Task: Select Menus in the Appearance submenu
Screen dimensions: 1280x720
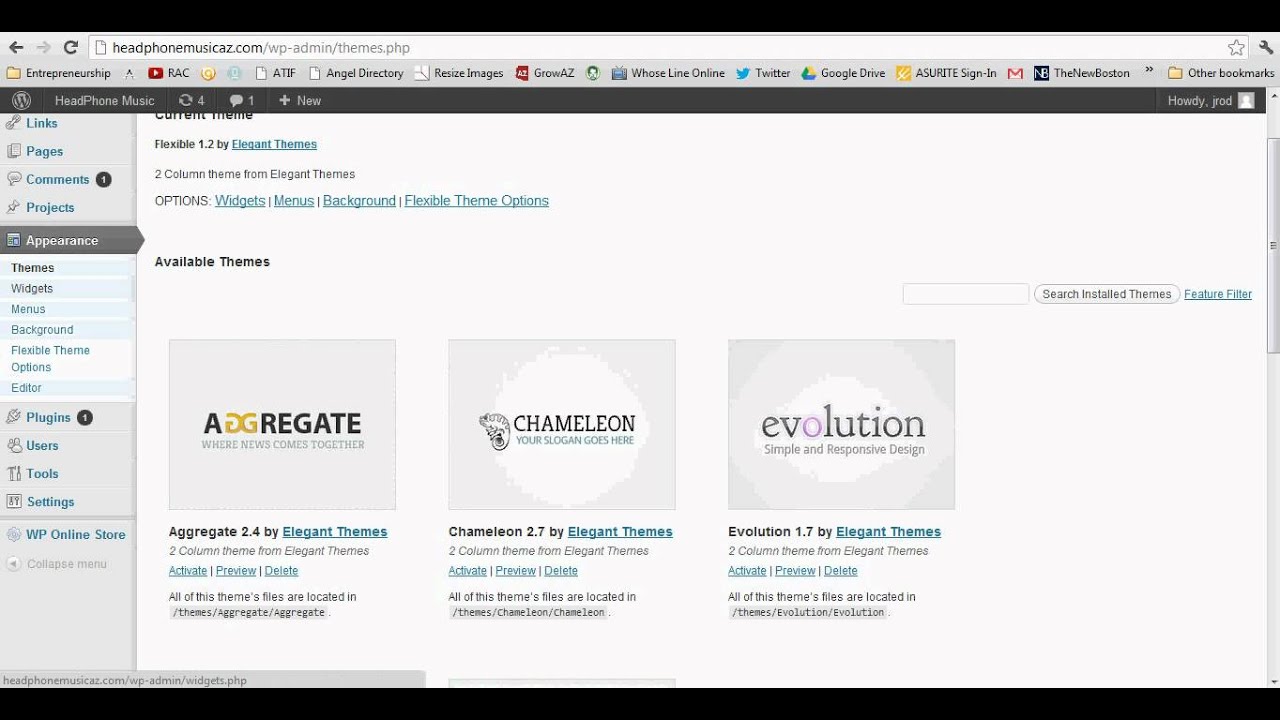Action: pos(28,309)
